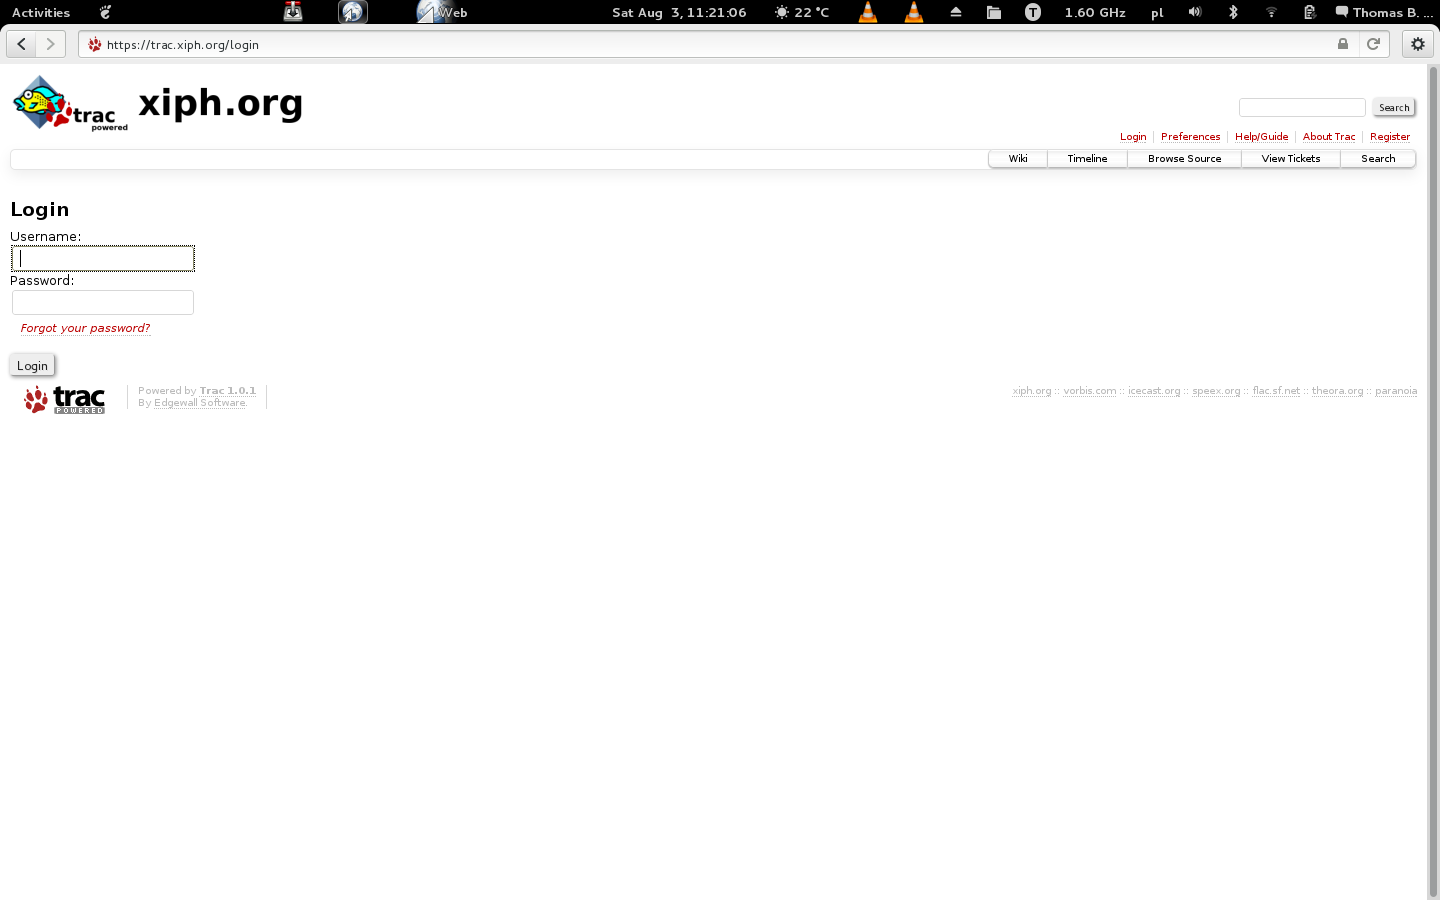Focus the top-right search text field
This screenshot has width=1440, height=900.
[1302, 107]
